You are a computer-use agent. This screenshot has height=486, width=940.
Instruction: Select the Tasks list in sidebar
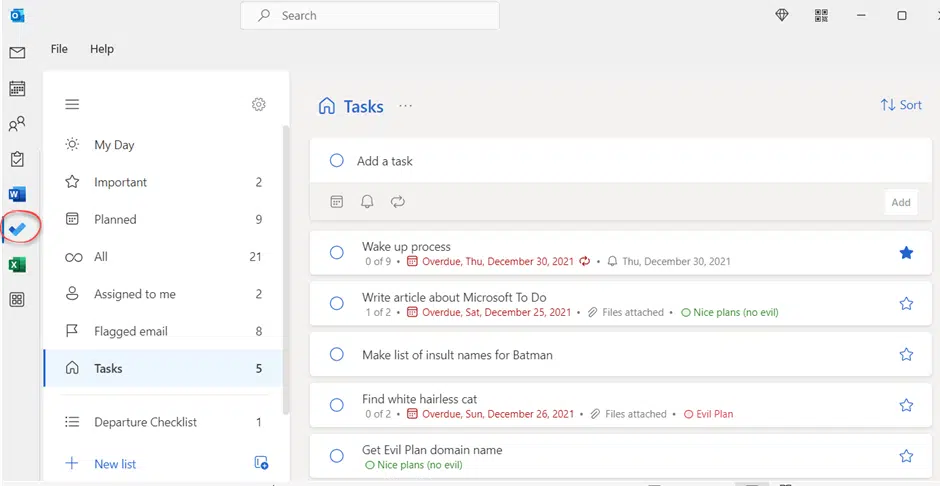[x=163, y=369]
